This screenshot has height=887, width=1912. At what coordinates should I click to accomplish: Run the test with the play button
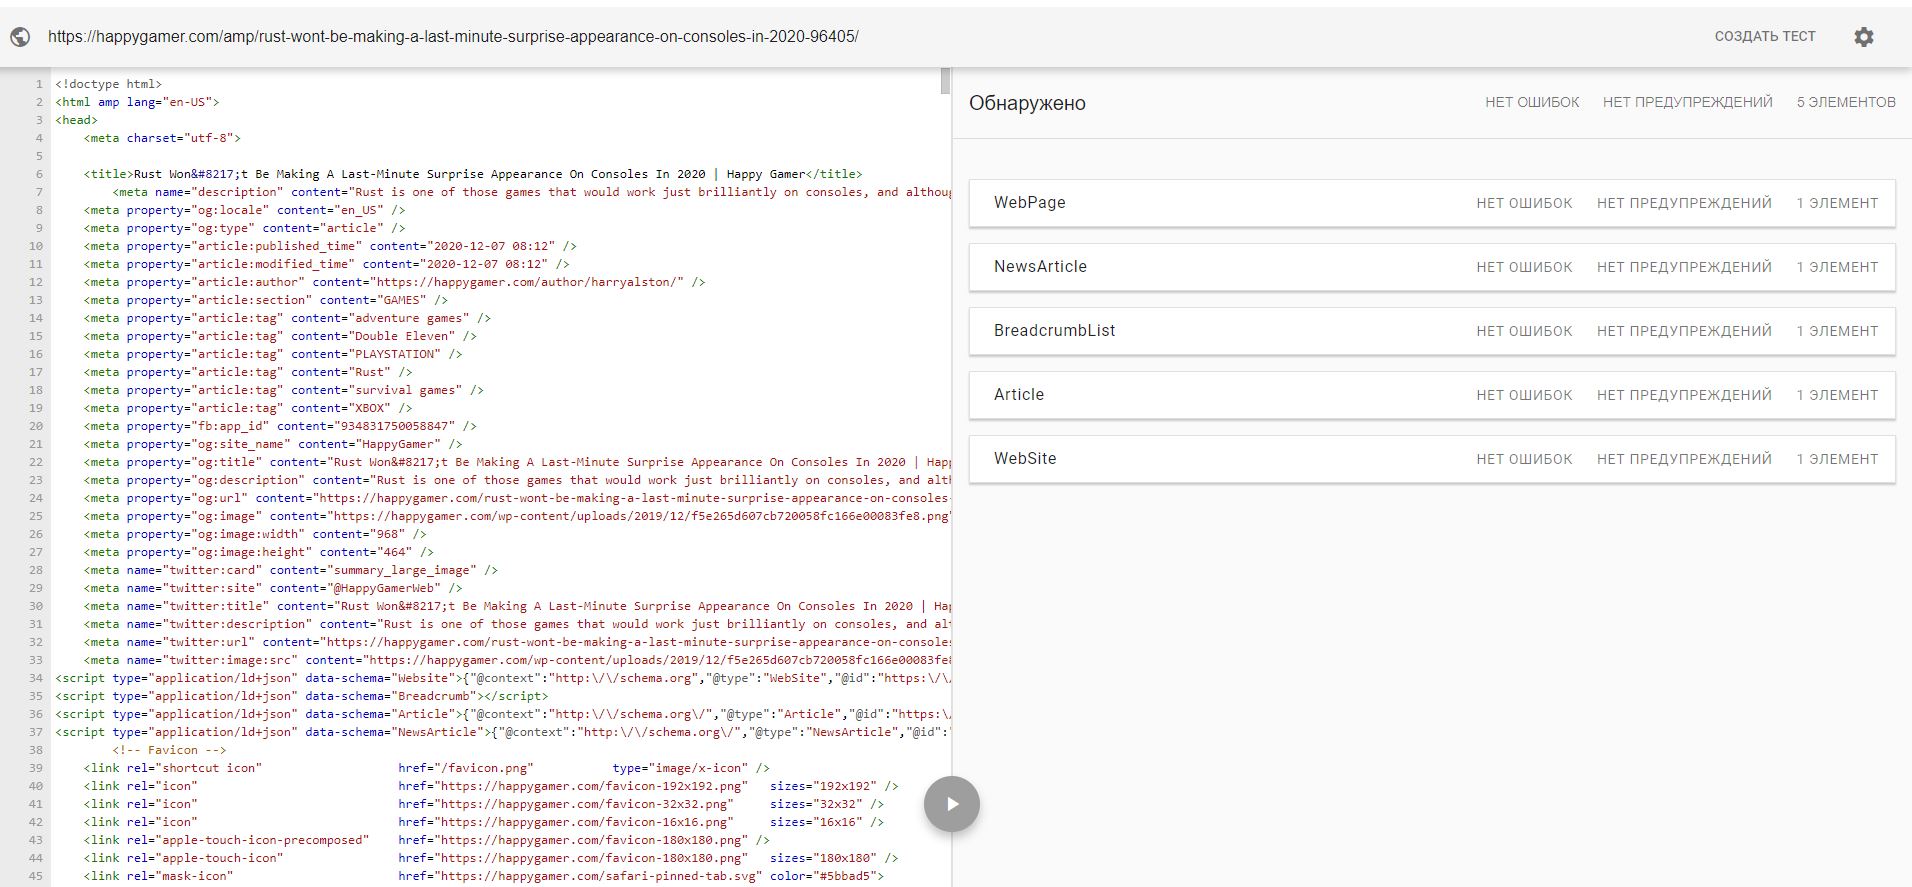[x=951, y=804]
